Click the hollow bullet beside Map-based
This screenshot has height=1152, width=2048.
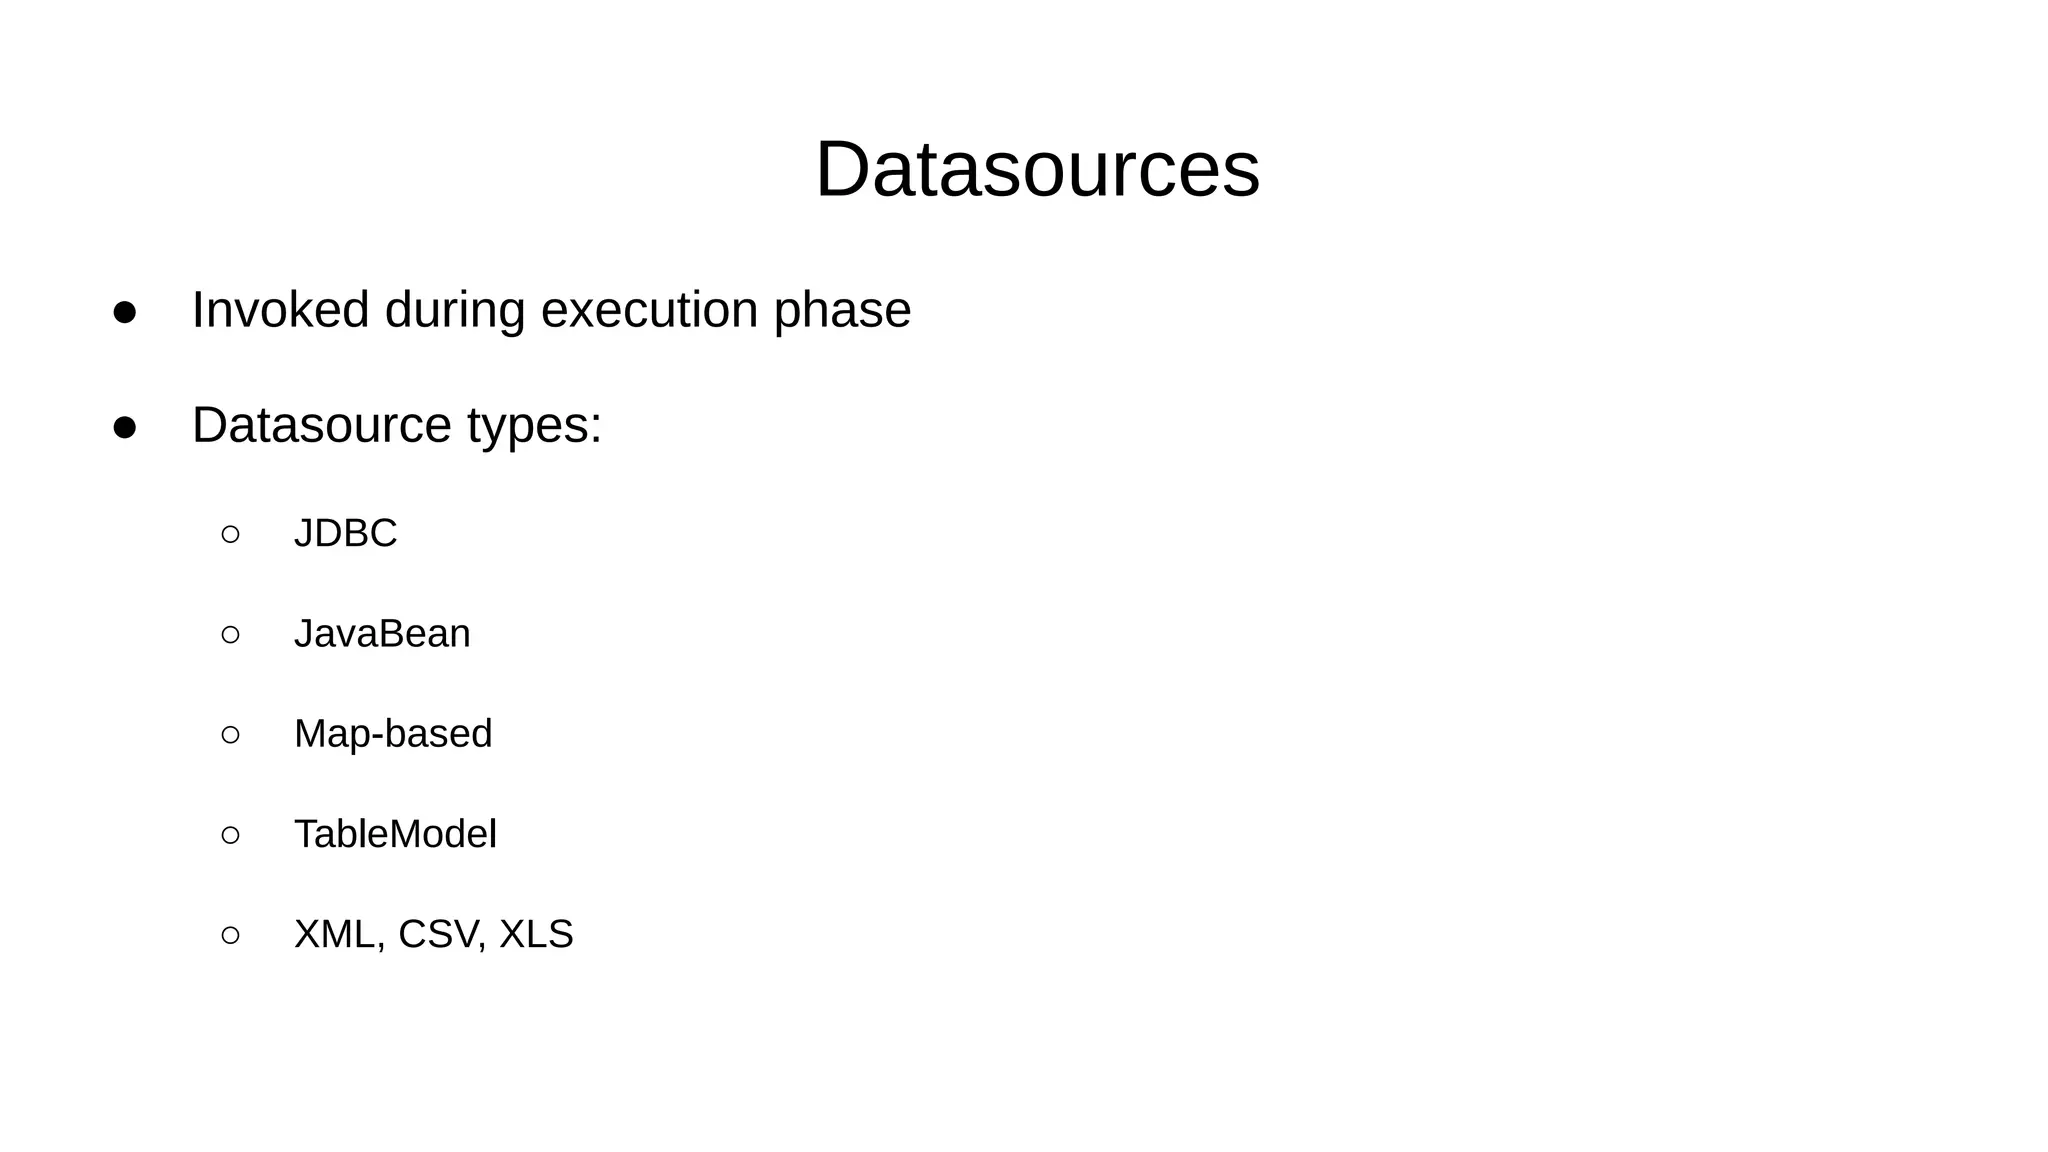point(230,734)
